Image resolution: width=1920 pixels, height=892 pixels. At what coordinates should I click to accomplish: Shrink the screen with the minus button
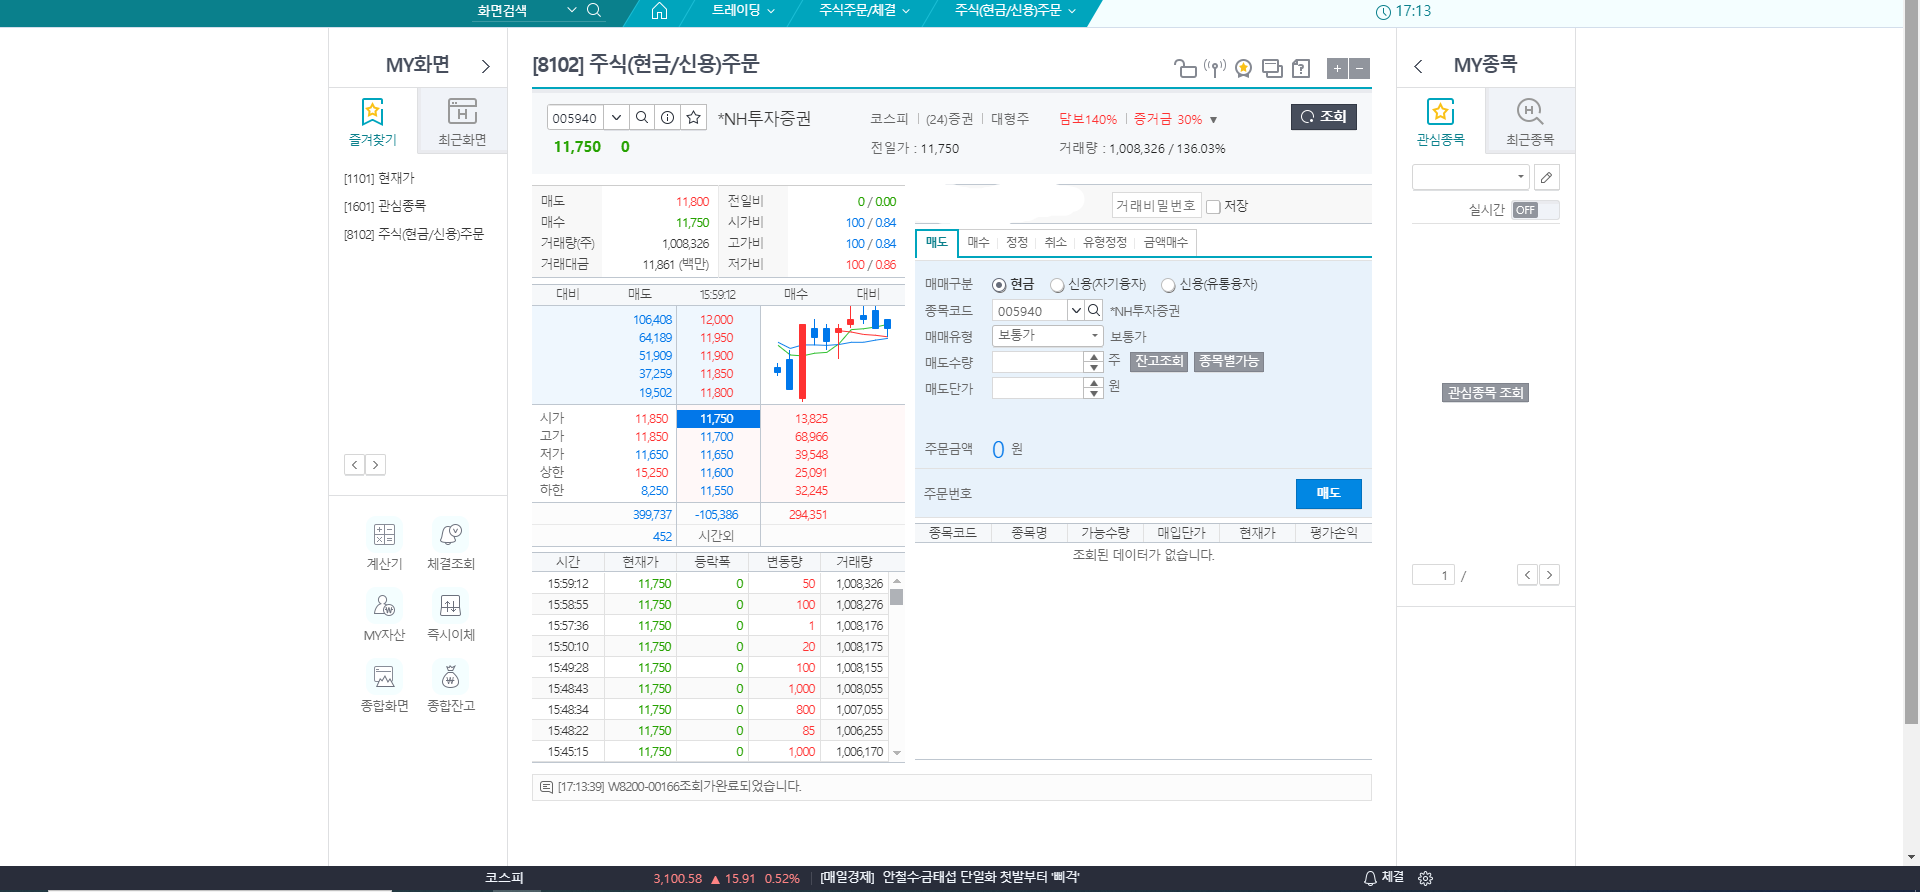[1359, 68]
